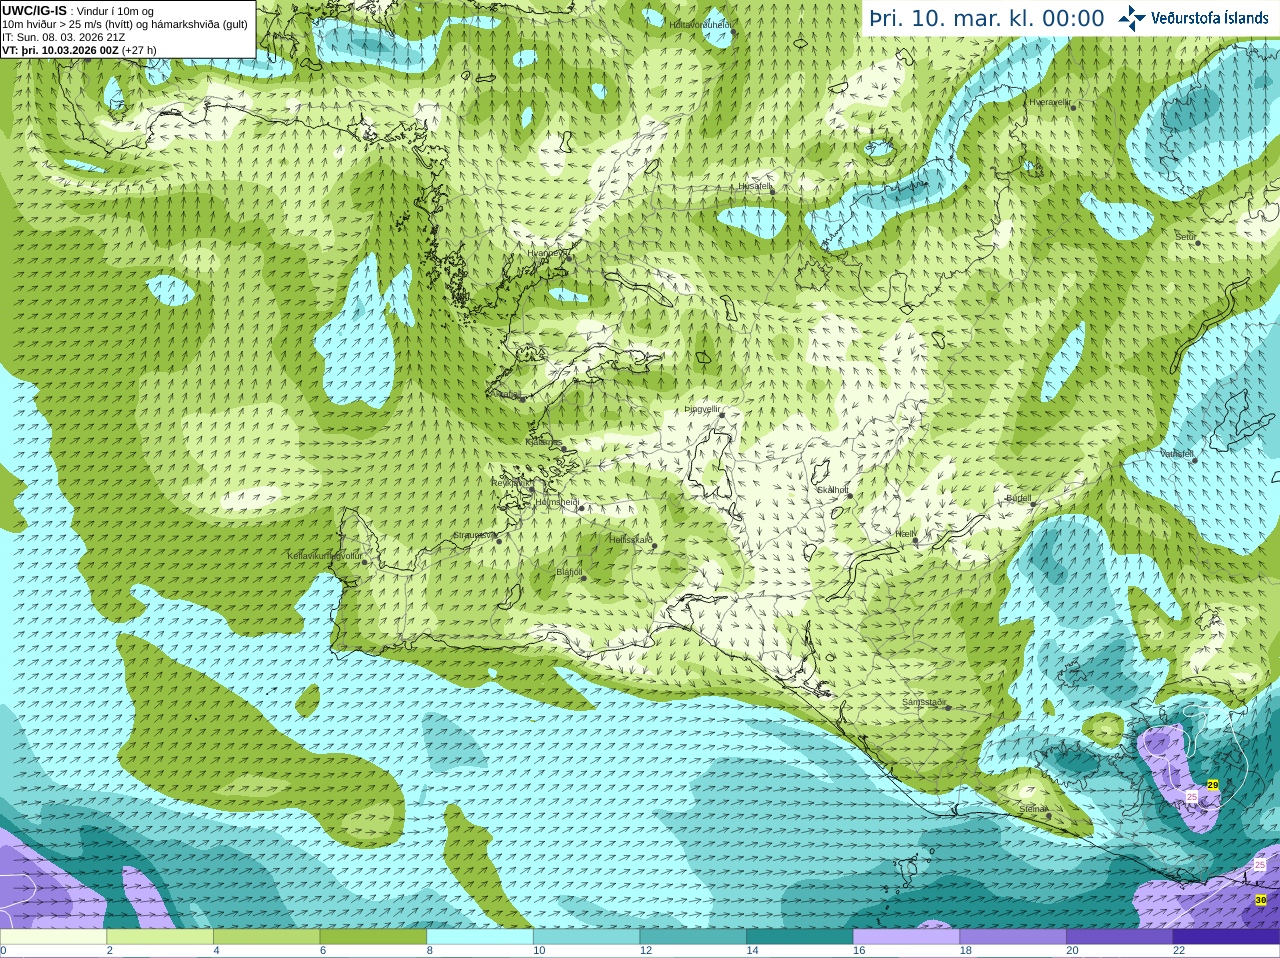Click the Sámsstaðir station label
This screenshot has width=1280, height=958.
(x=924, y=702)
